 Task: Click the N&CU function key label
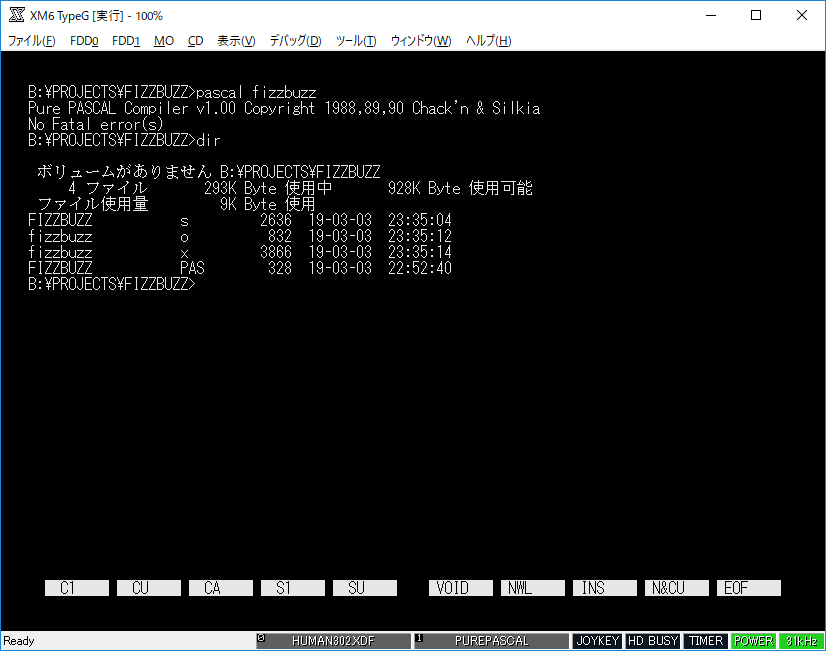677,588
